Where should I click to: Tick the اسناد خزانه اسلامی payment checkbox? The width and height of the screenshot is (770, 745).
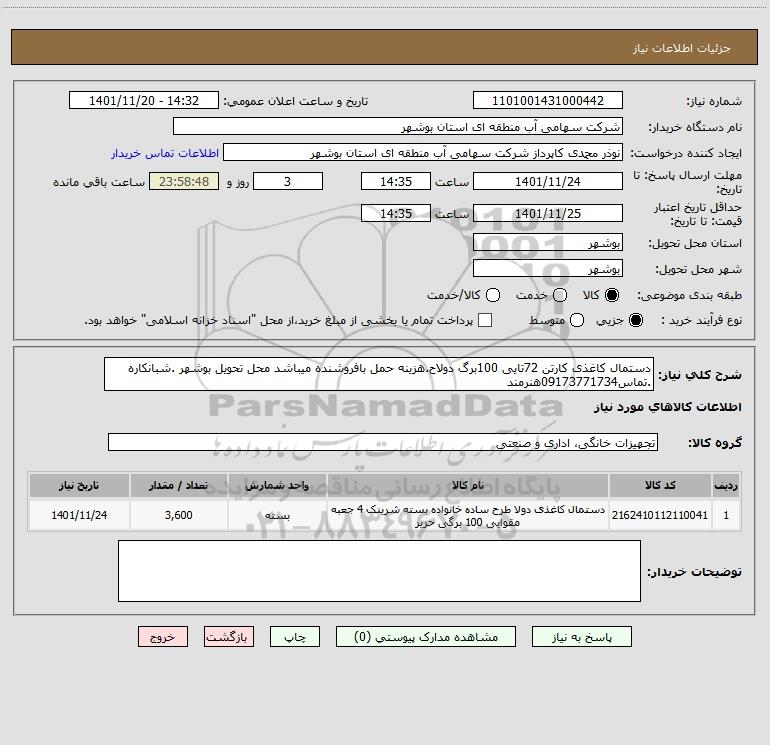click(485, 320)
